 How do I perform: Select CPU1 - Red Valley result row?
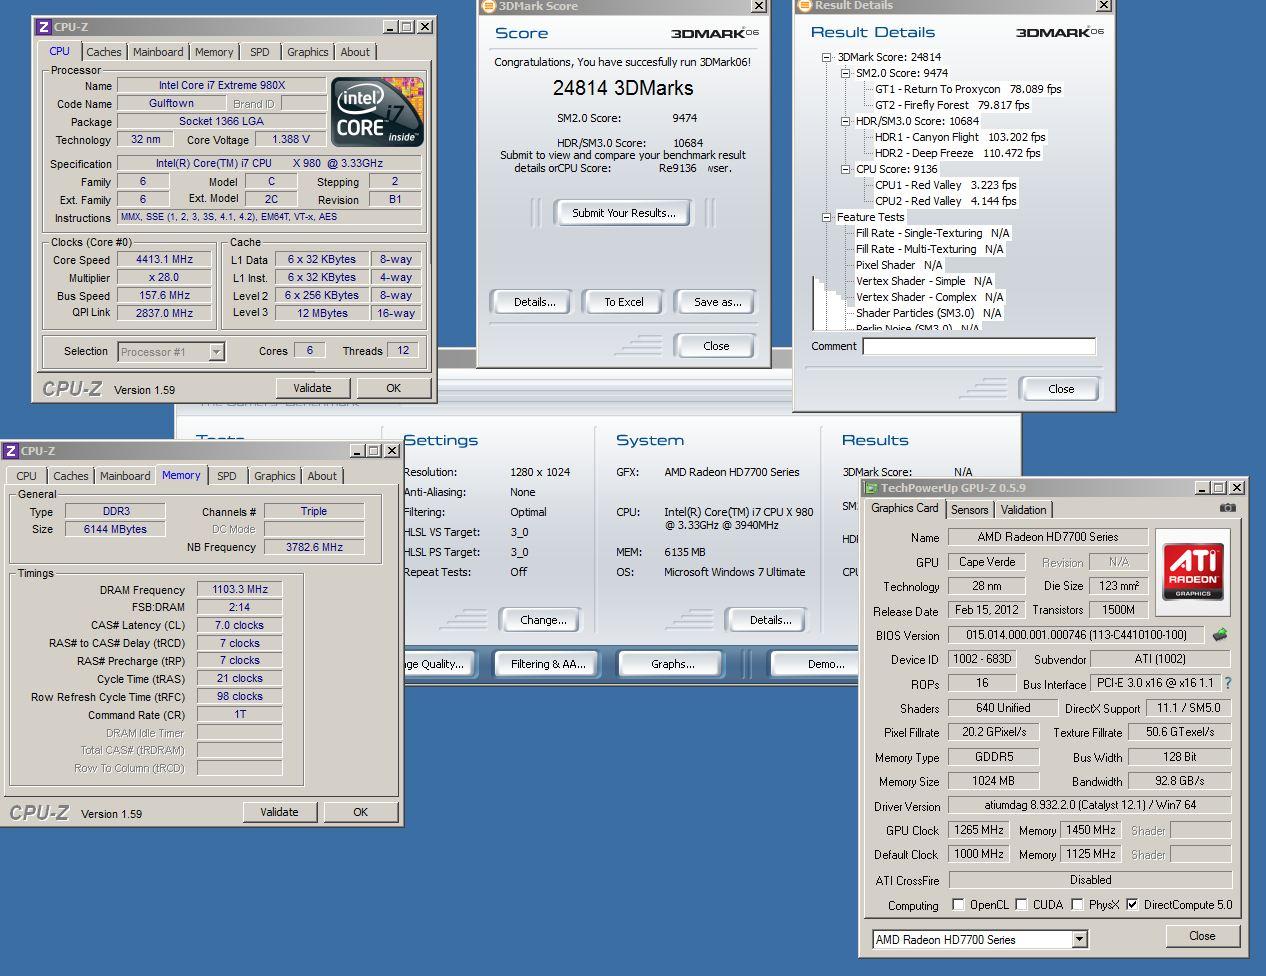(945, 185)
